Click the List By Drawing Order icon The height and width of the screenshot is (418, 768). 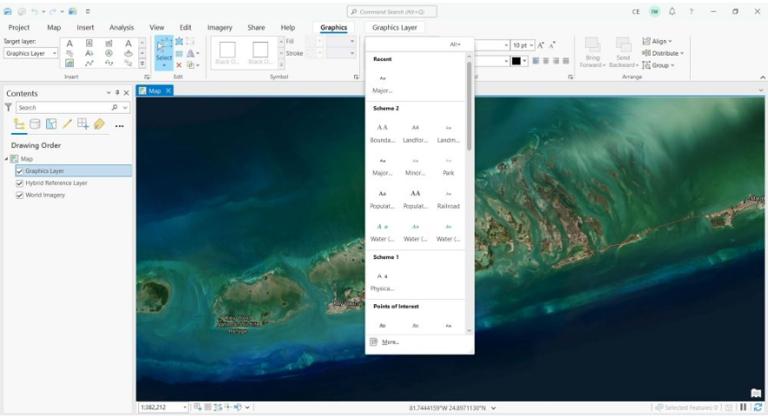(19, 124)
